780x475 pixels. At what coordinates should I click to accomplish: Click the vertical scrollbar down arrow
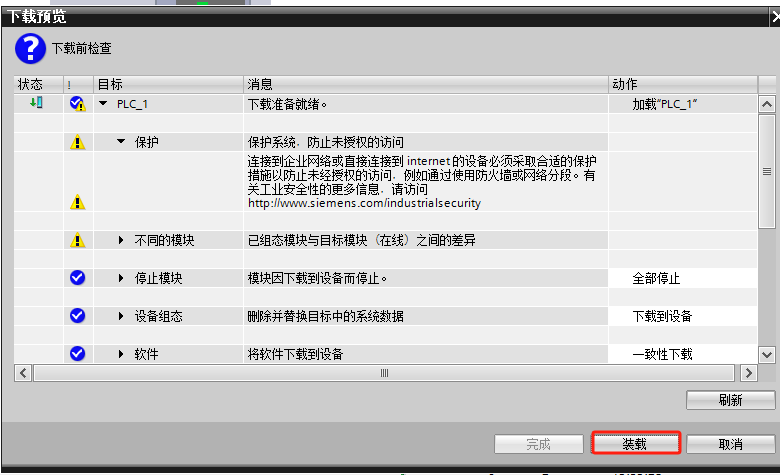[x=767, y=355]
